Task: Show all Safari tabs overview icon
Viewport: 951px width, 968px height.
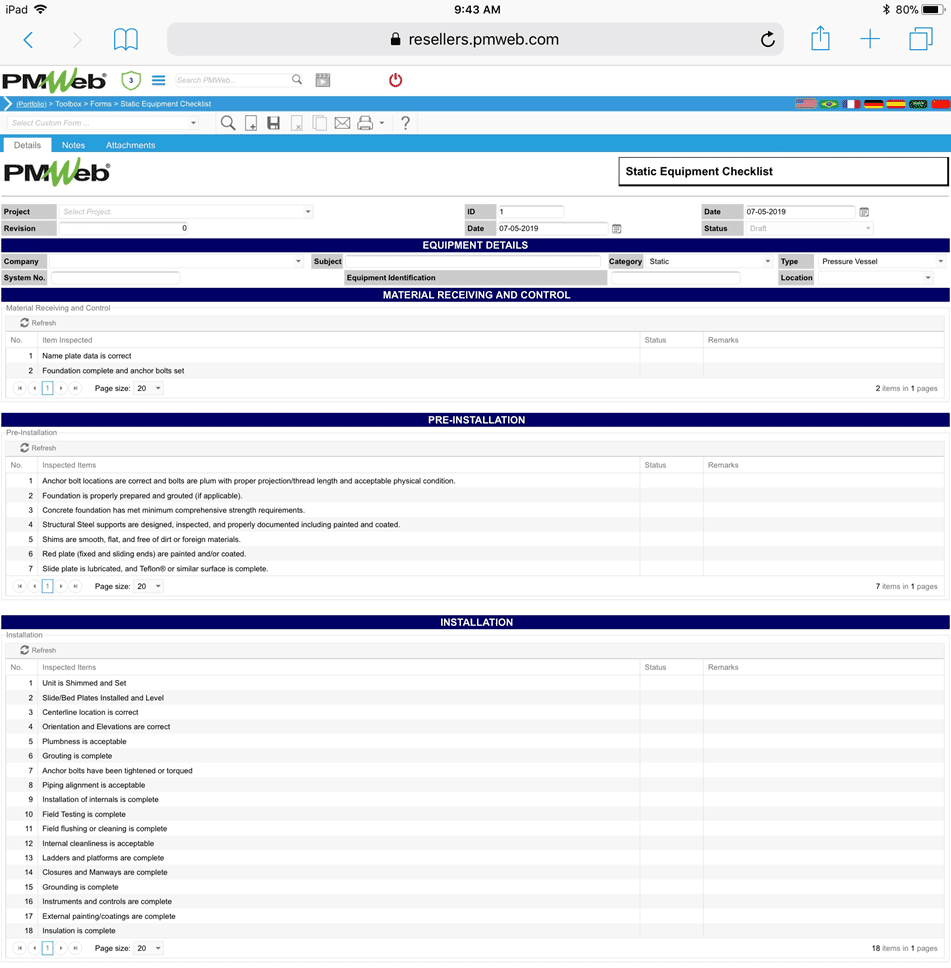Action: [920, 40]
